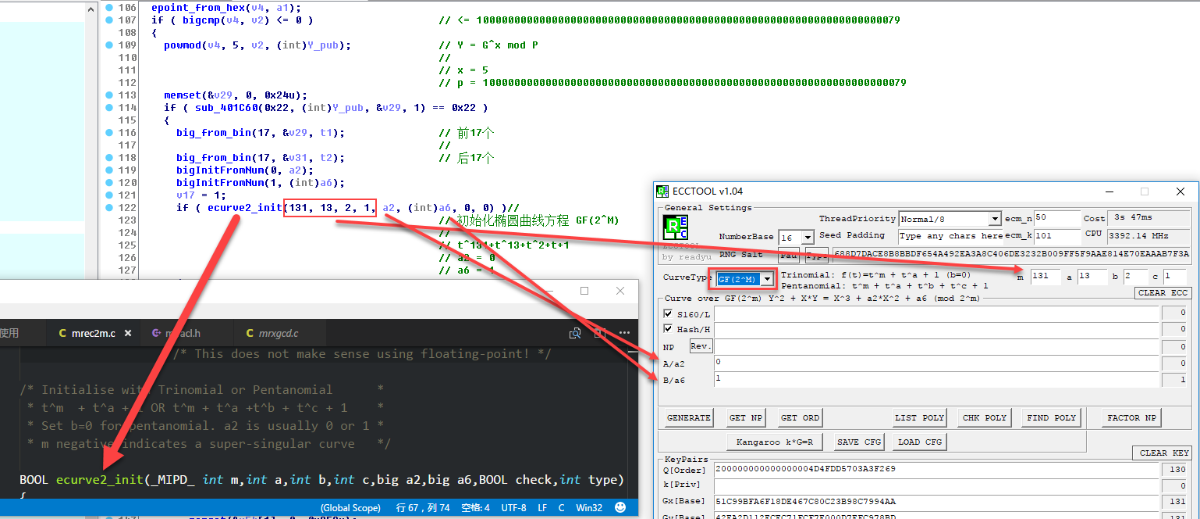Click the Kangaroo k*G=R button

pyautogui.click(x=777, y=442)
